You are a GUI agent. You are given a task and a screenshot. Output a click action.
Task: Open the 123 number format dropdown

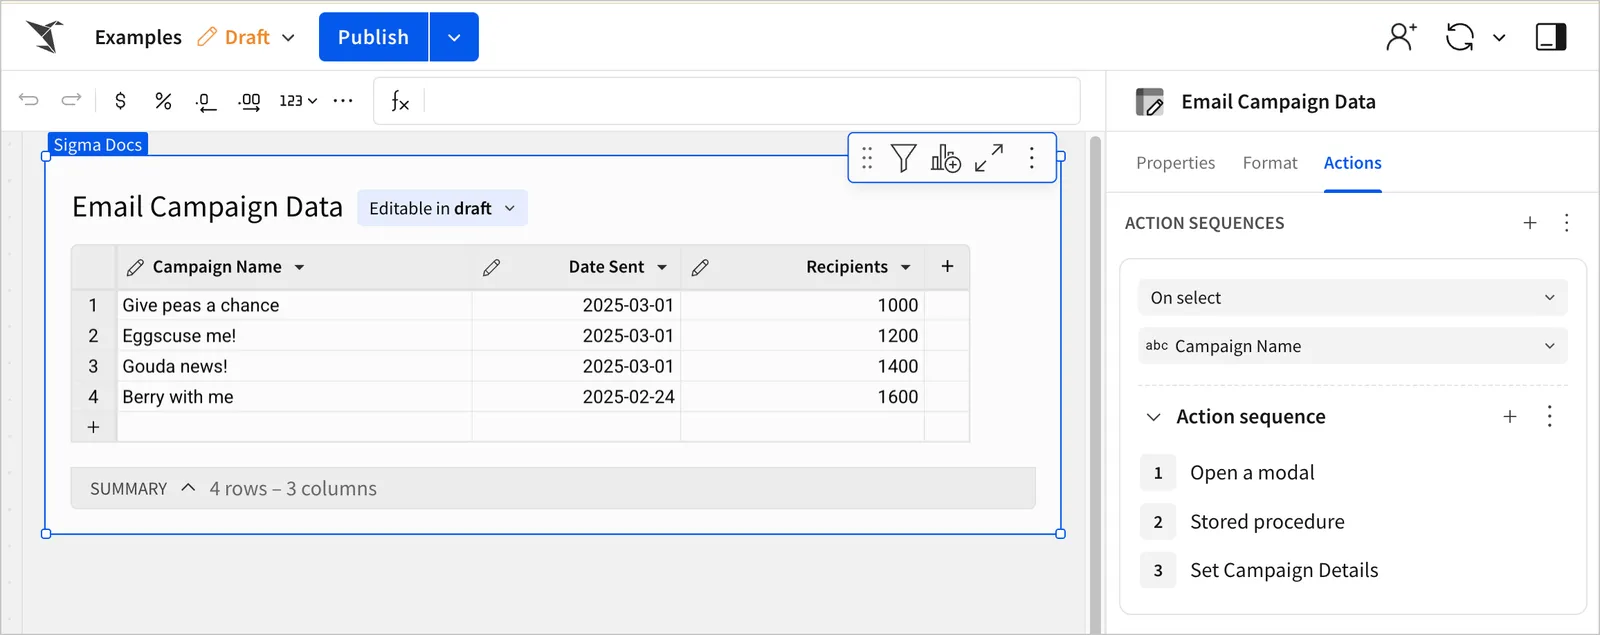coord(298,100)
